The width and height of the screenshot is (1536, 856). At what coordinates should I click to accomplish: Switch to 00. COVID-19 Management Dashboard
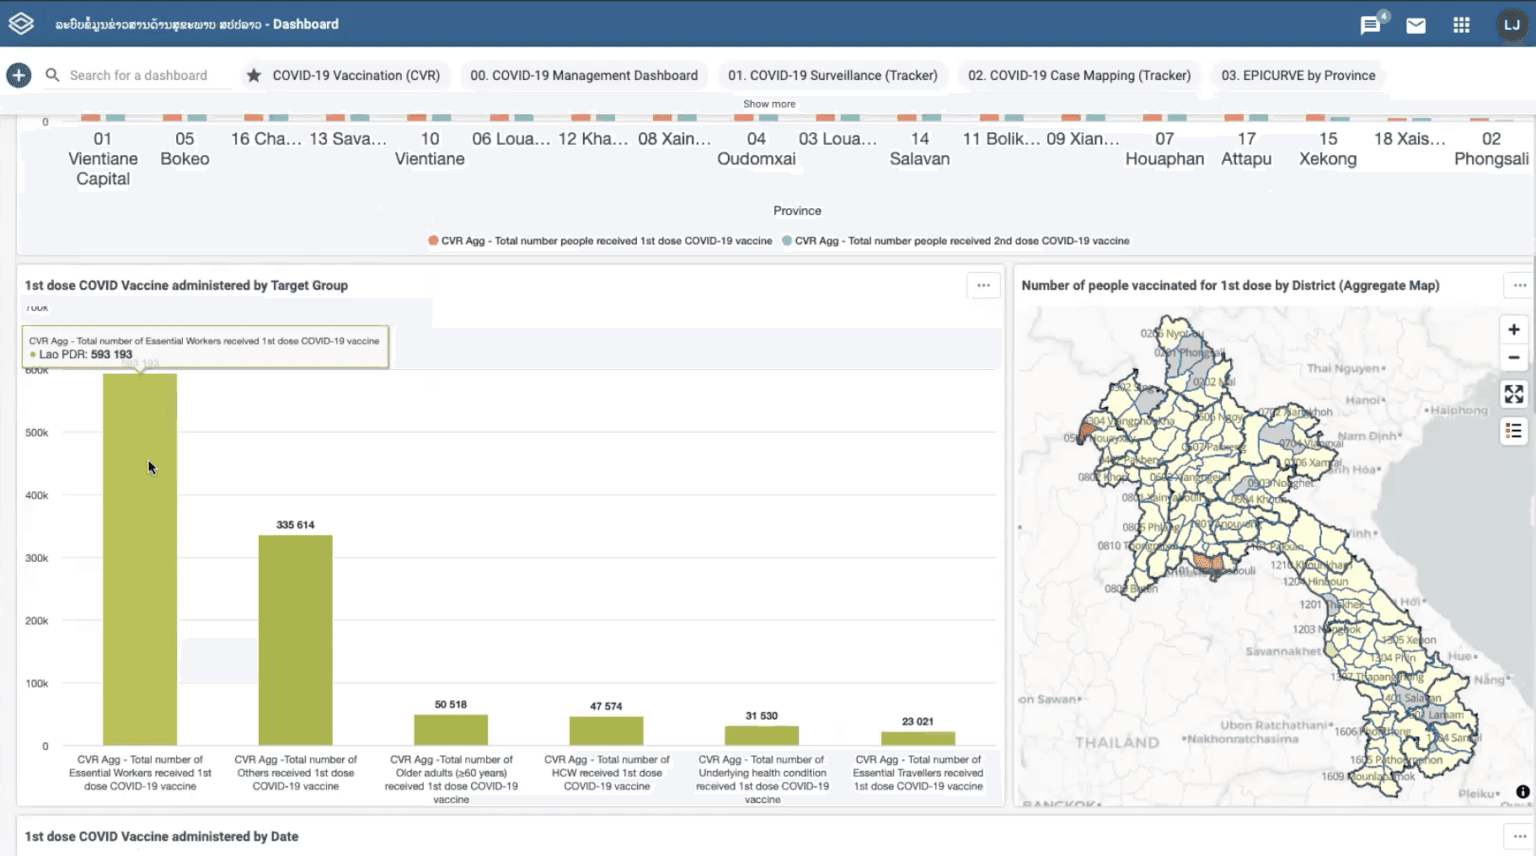tap(584, 75)
